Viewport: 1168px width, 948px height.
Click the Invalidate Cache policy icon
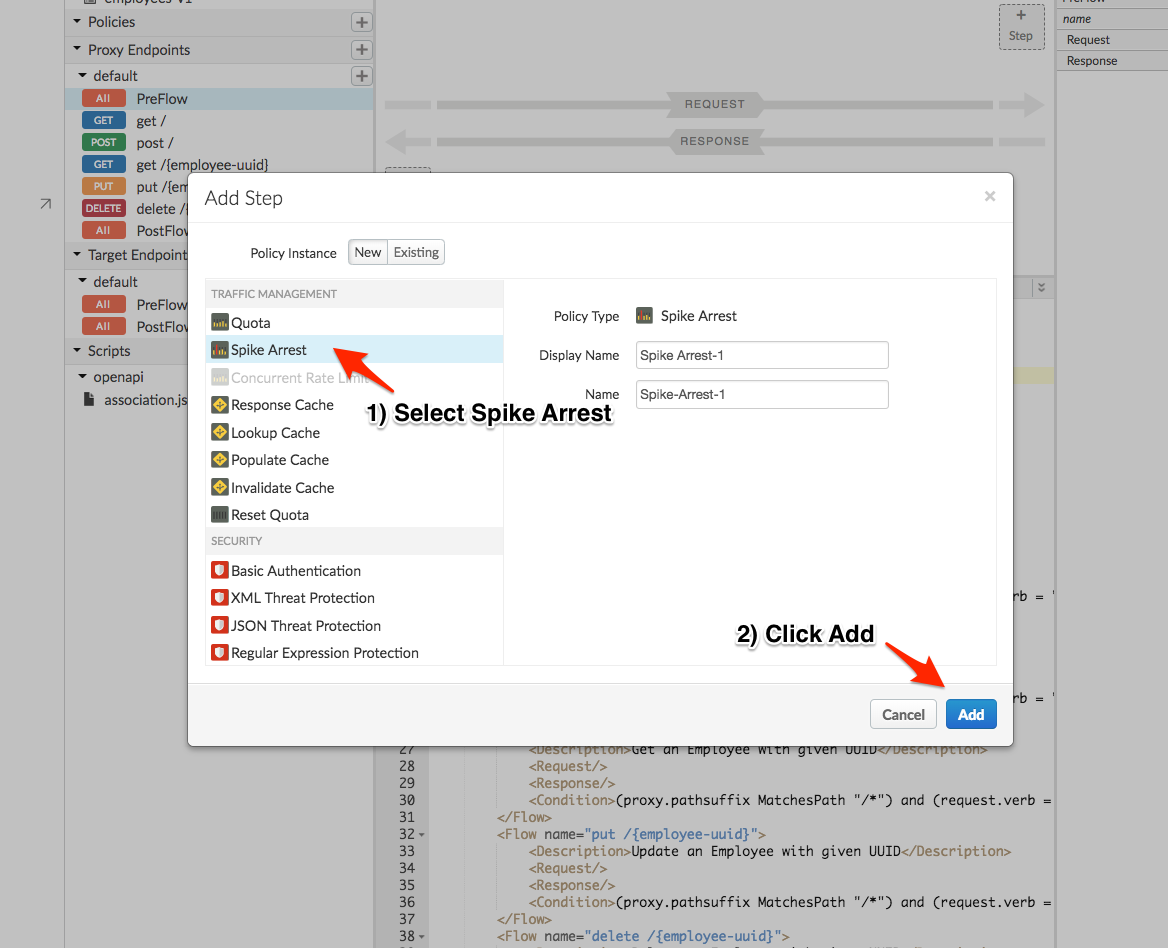219,487
